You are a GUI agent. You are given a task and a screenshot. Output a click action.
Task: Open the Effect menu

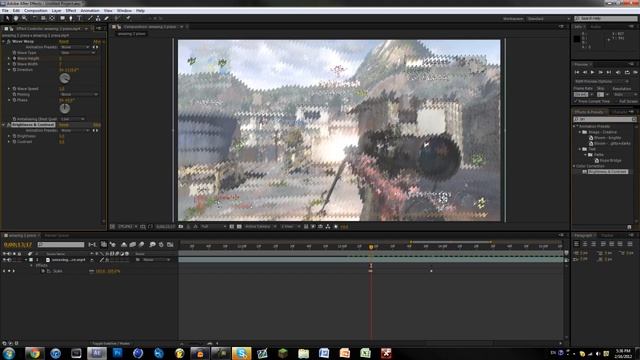coord(71,11)
